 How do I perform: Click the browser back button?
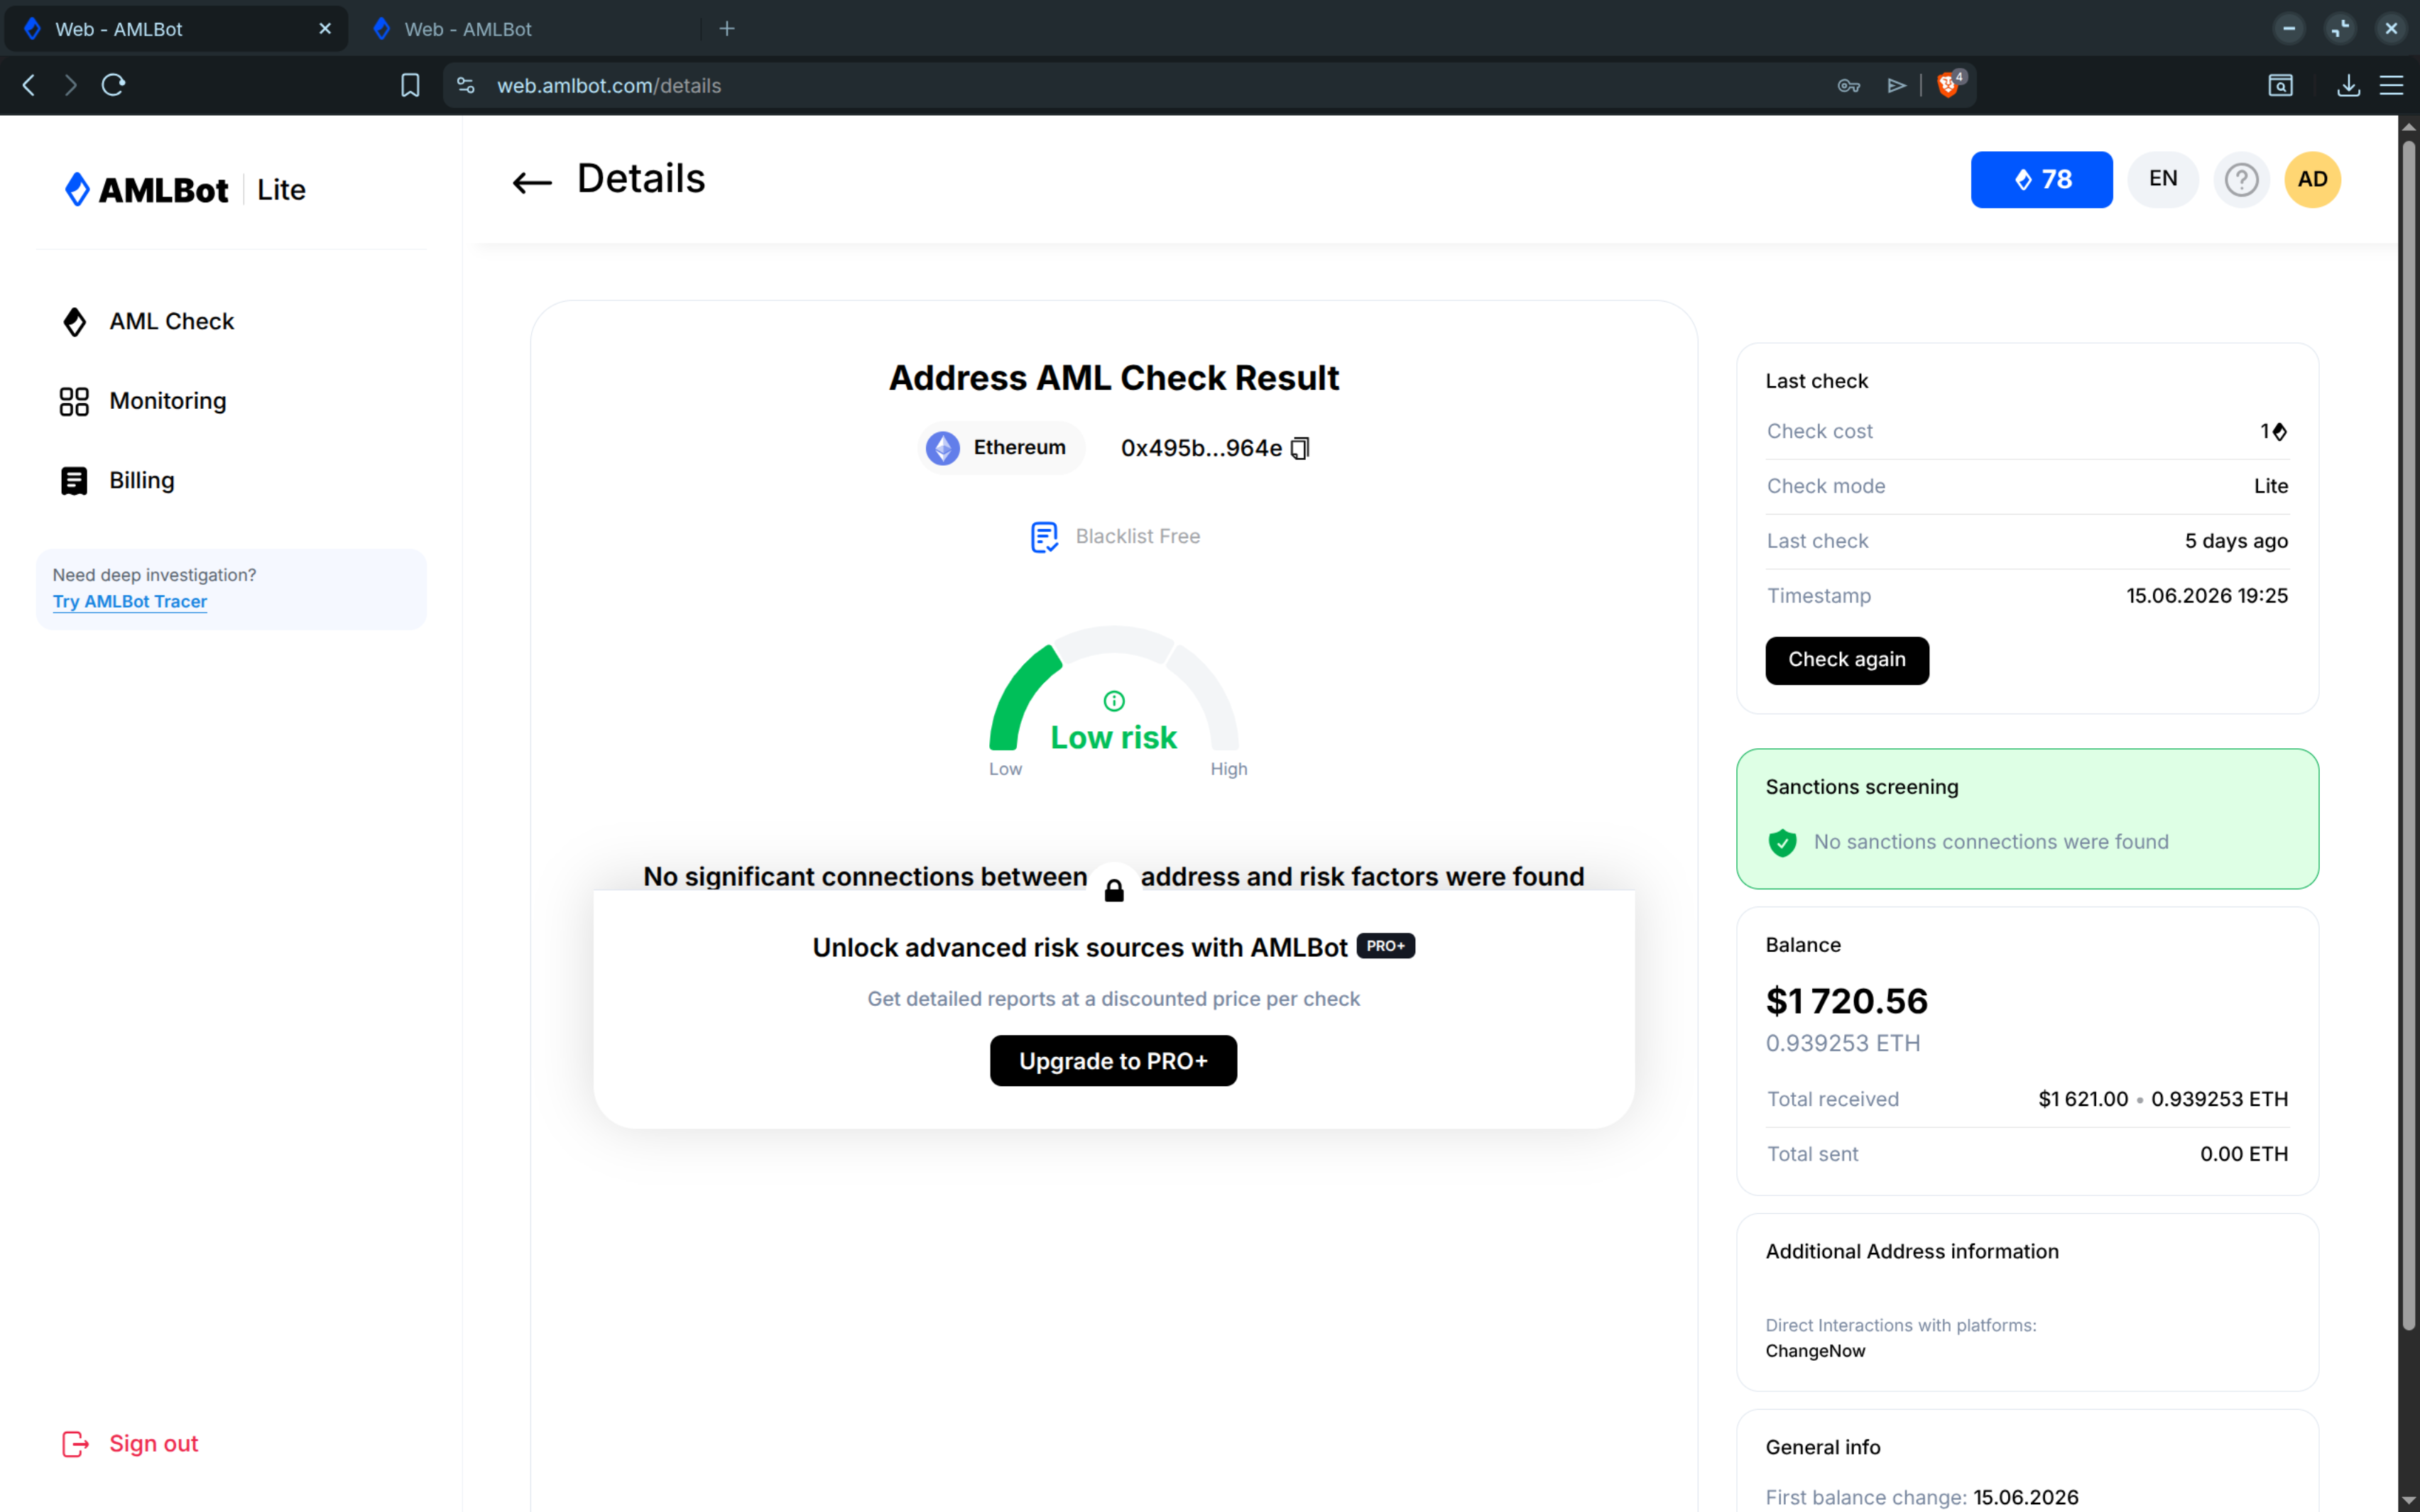[x=29, y=85]
